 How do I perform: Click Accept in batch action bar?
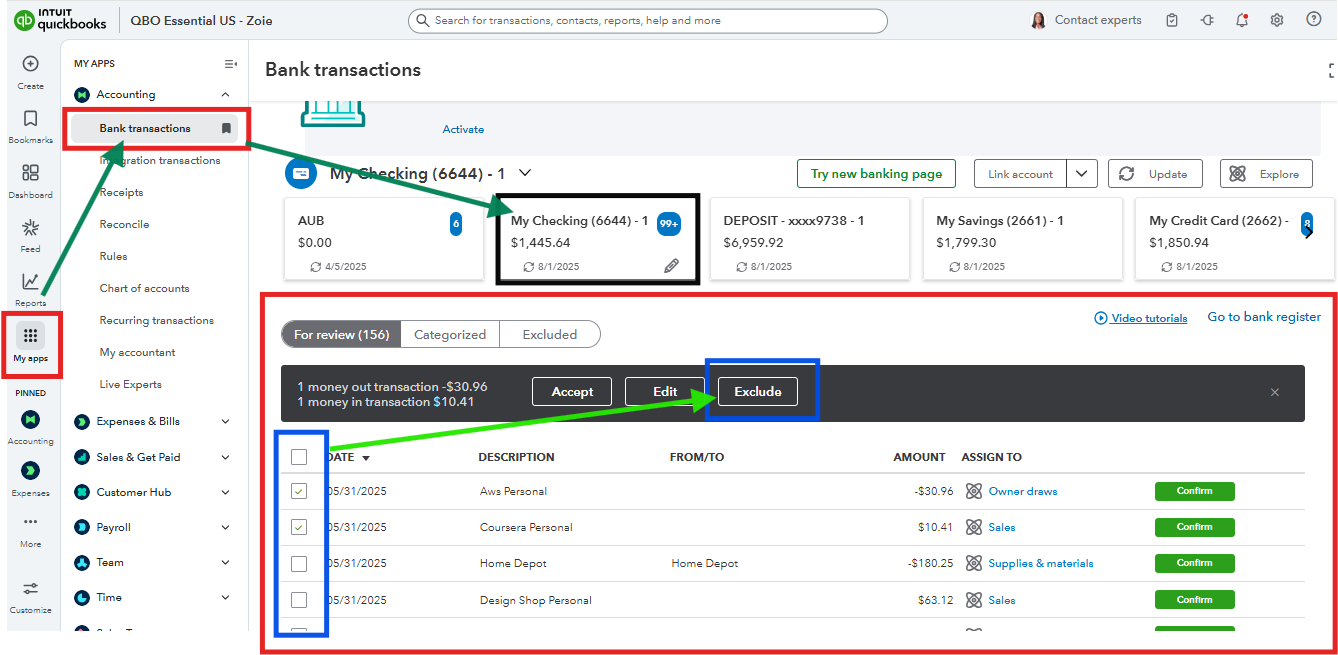point(572,391)
